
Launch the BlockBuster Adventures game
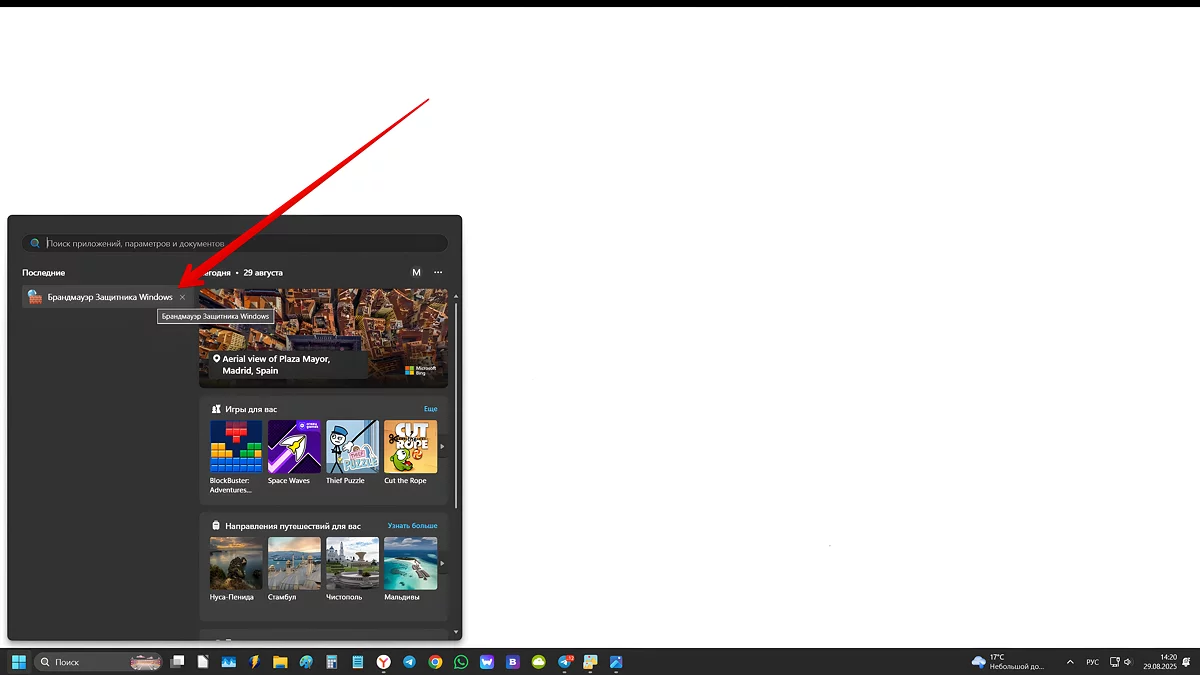[x=236, y=447]
